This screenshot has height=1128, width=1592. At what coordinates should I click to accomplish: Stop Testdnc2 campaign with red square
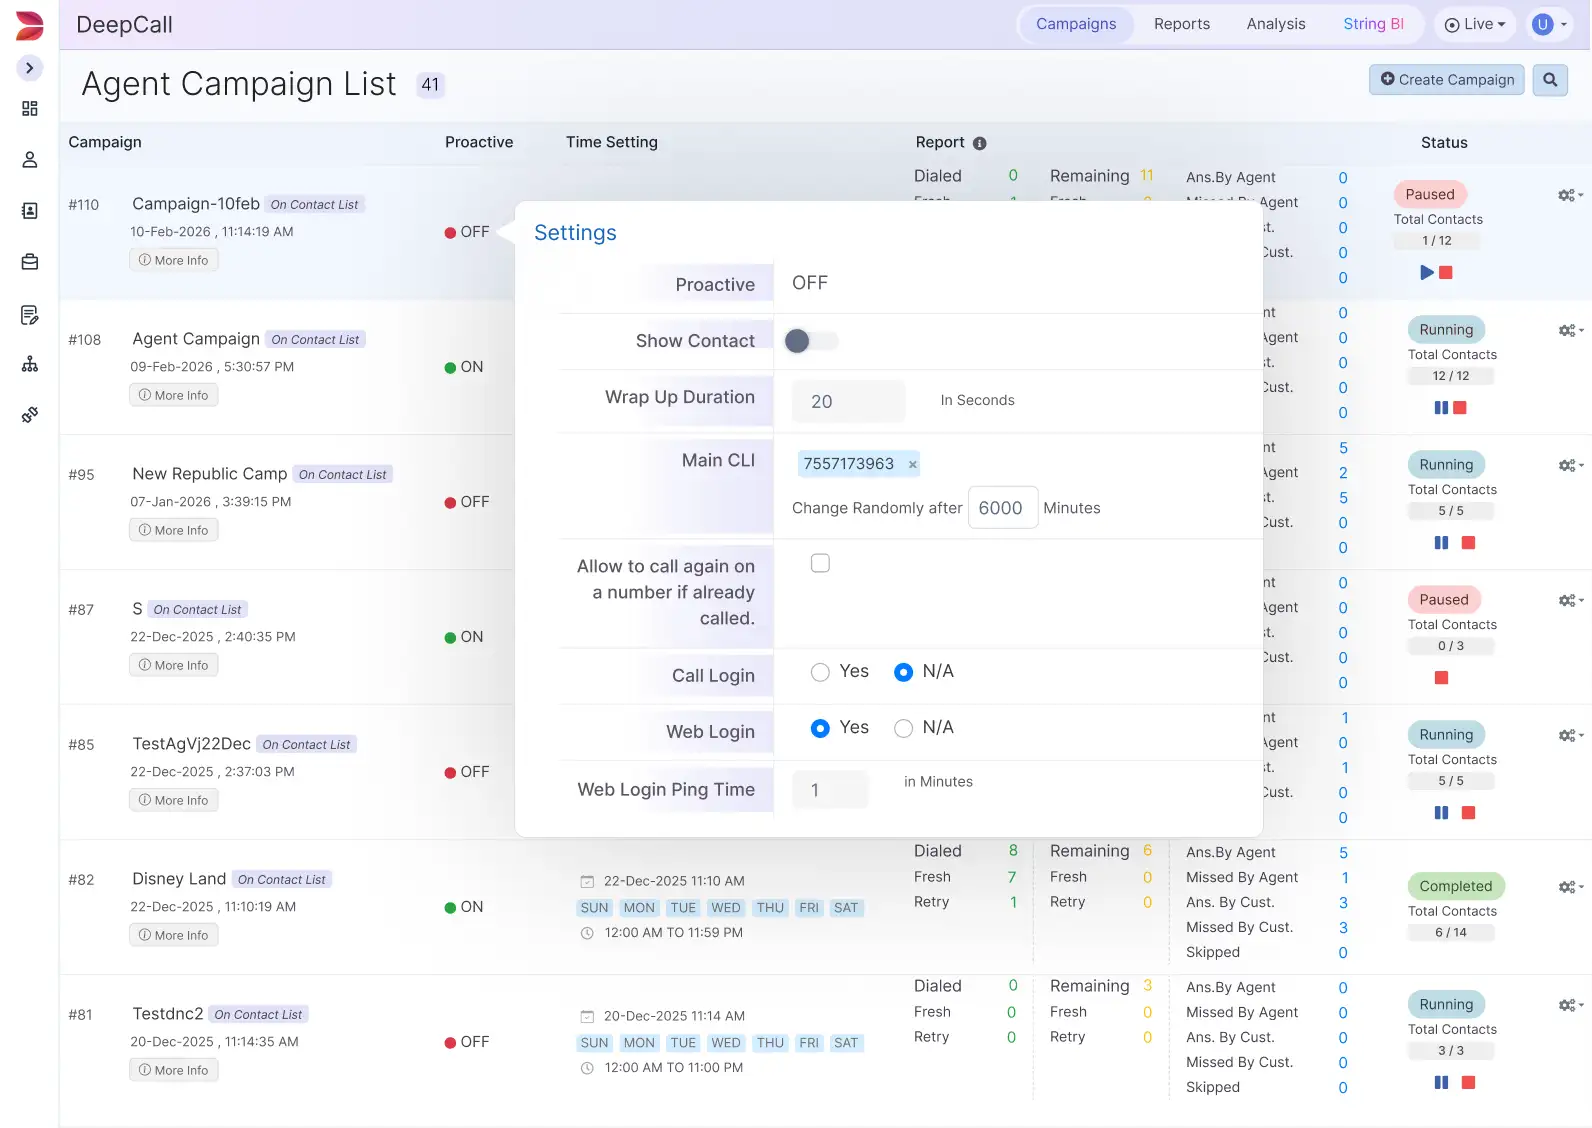coord(1468,1082)
